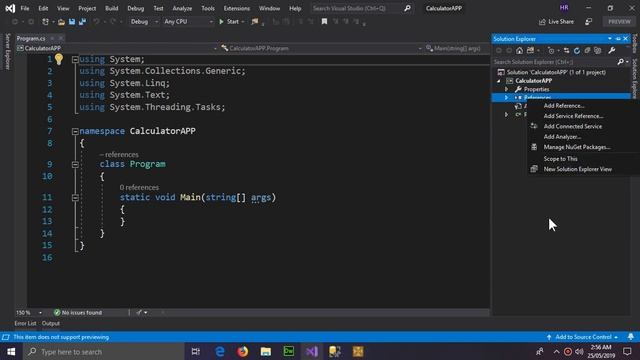Click the Windows taskbar search box
Viewport: 640px width, 360px height.
104,351
